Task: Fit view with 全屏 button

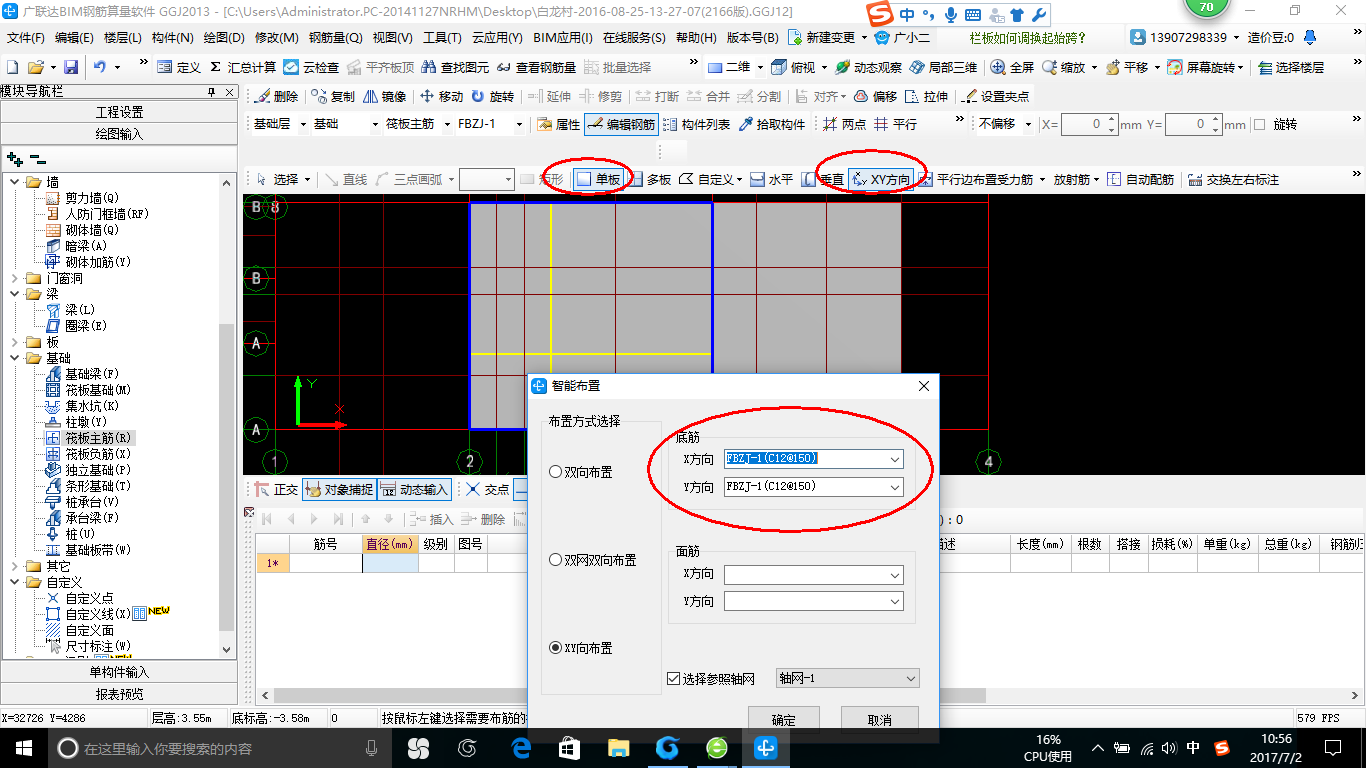Action: pyautogui.click(x=1013, y=67)
